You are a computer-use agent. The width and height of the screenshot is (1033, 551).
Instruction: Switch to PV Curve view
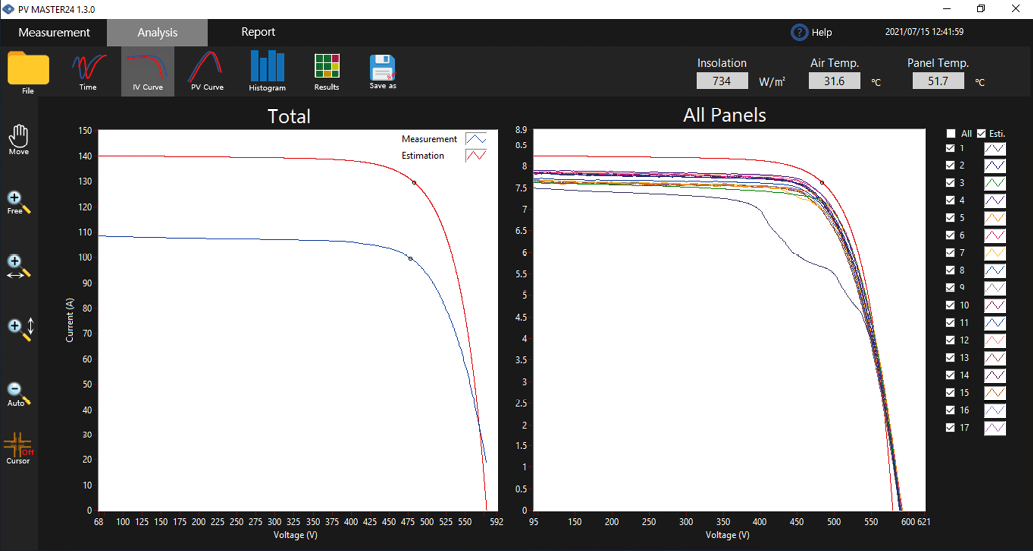tap(206, 69)
